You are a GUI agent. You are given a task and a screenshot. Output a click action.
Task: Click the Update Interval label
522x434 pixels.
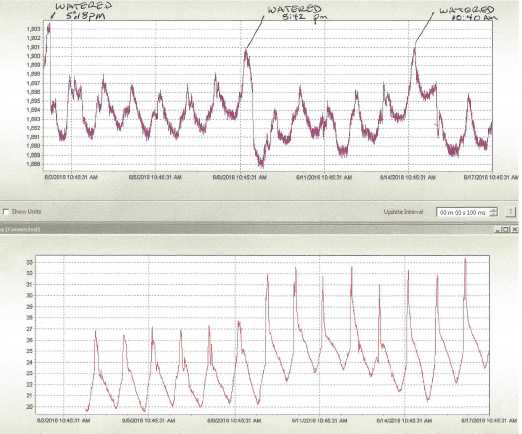click(x=403, y=212)
